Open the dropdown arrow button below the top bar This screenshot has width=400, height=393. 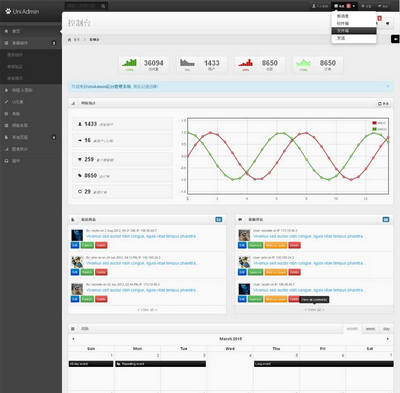point(387,23)
